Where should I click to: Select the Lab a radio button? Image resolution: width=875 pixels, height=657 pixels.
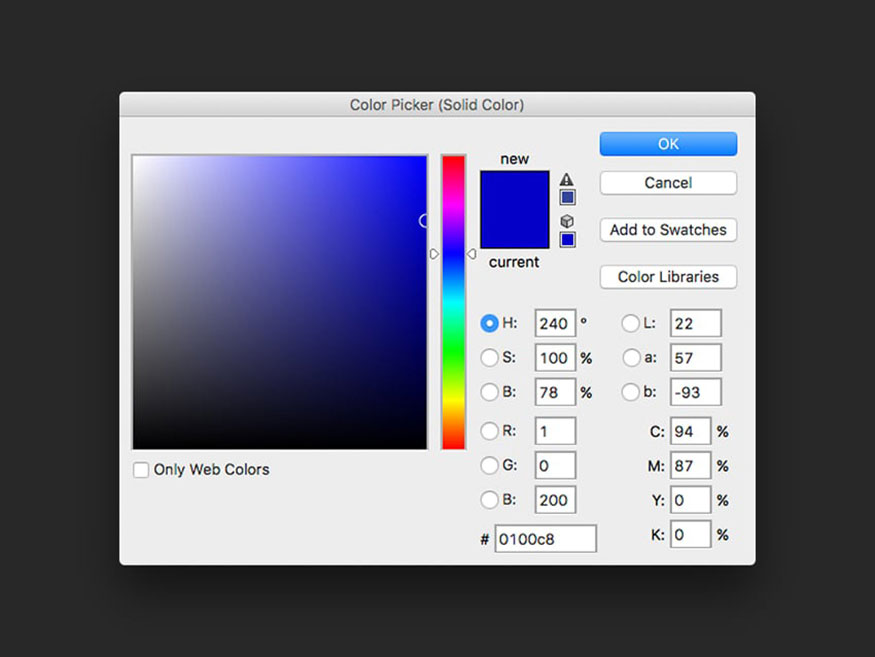(631, 357)
